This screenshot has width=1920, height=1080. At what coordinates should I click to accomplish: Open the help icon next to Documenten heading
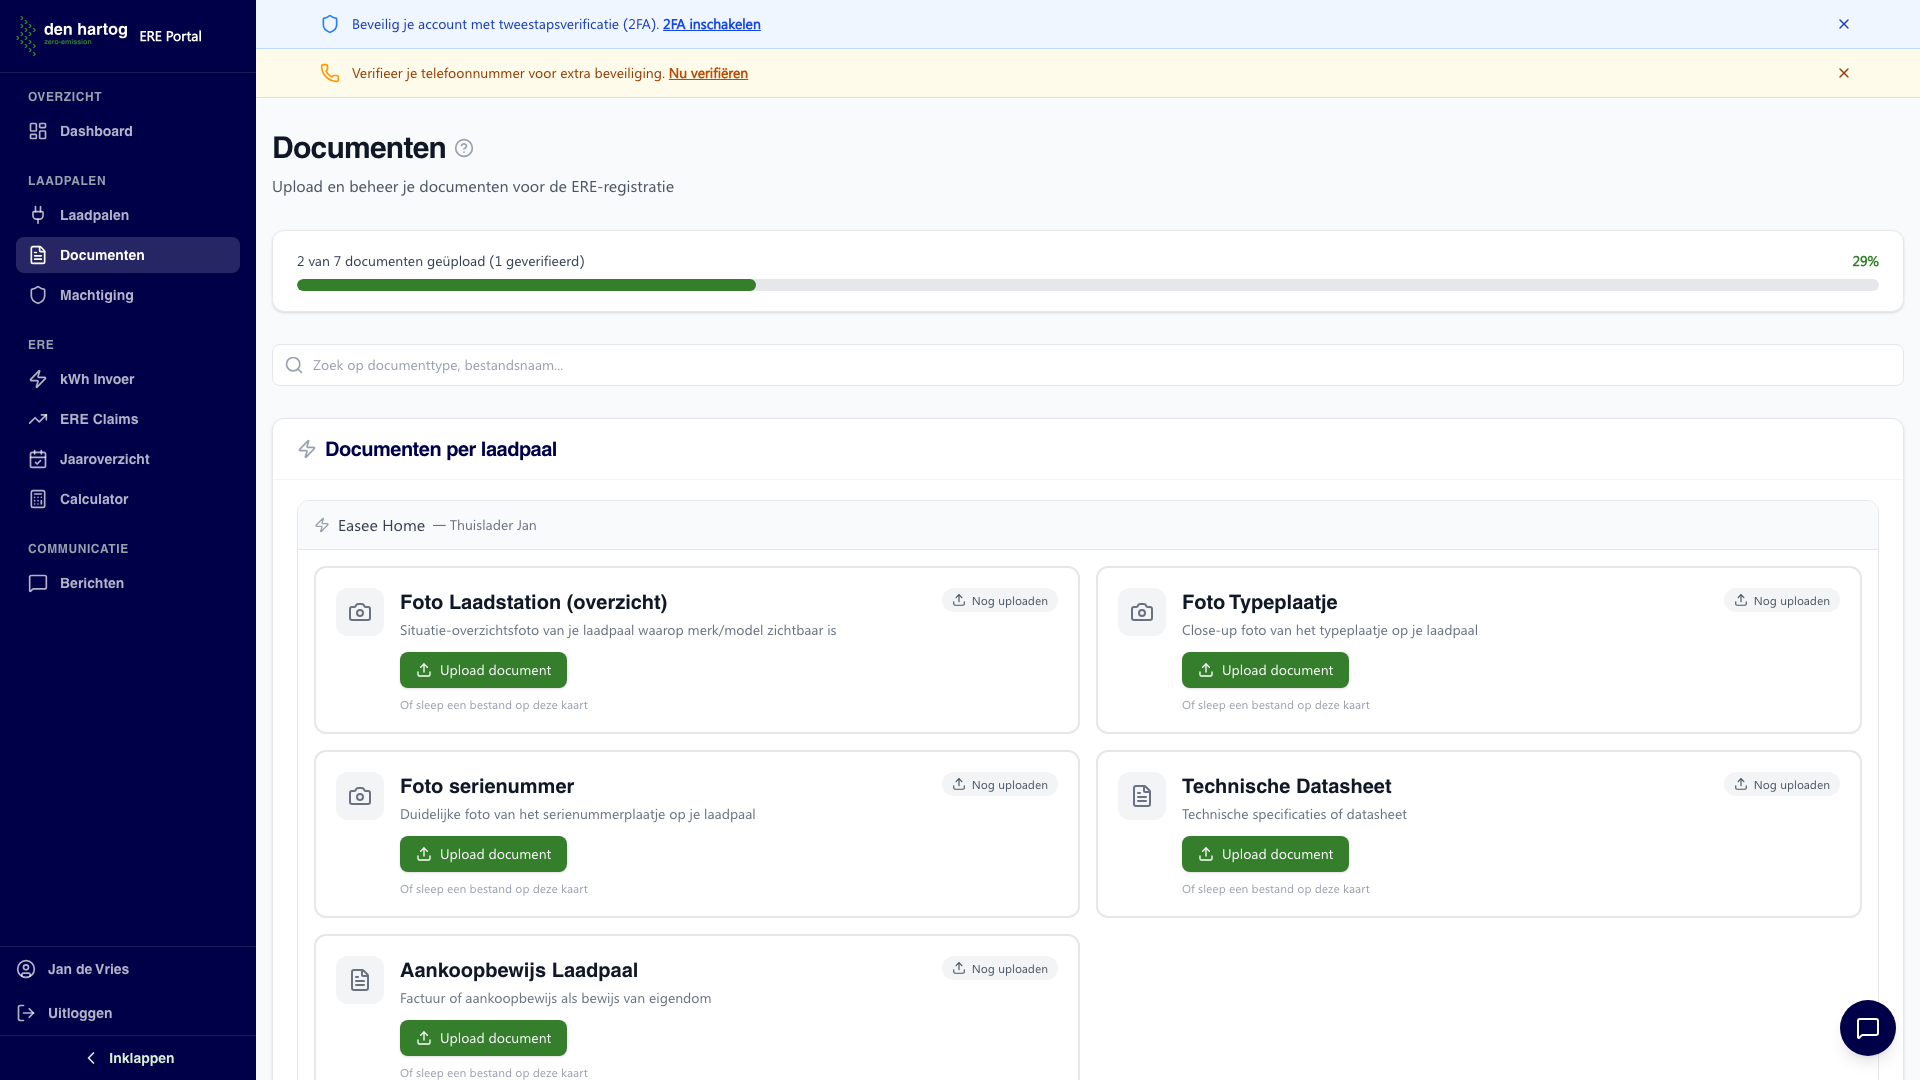click(x=464, y=148)
